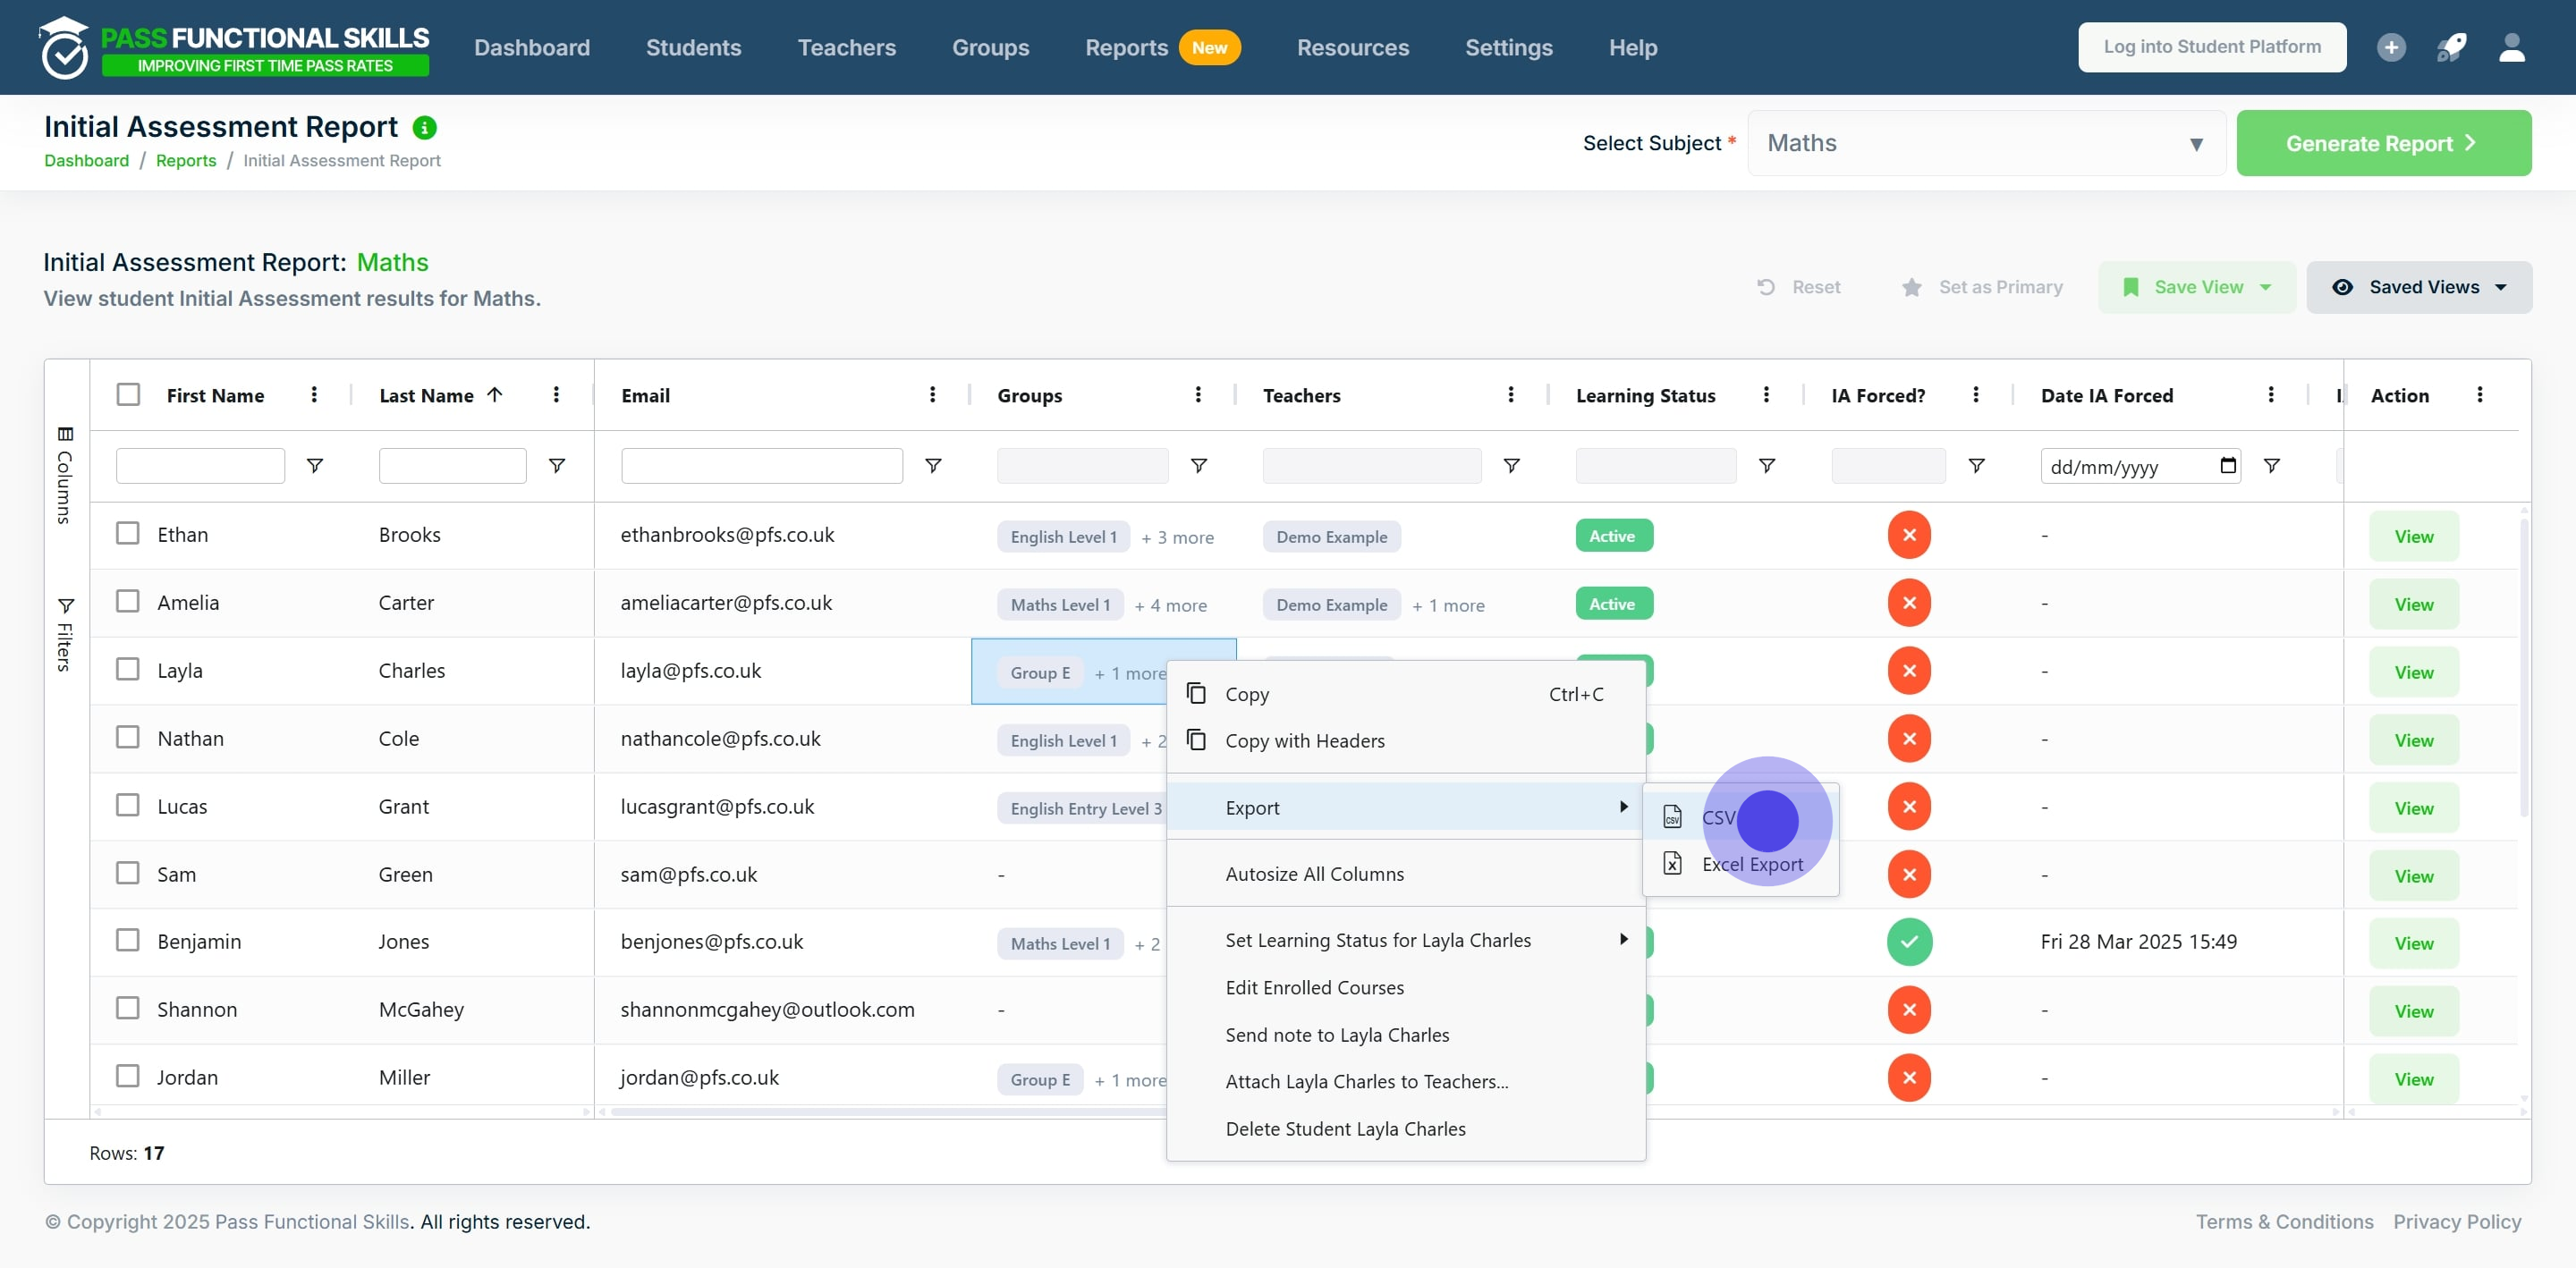The image size is (2576, 1268).
Task: Choose Excel Export from the submenu
Action: 1752,865
